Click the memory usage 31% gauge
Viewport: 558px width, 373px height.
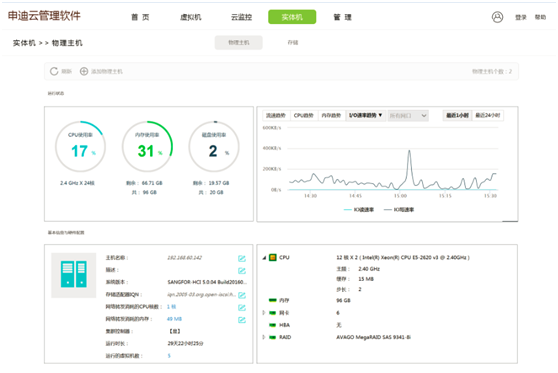click(x=147, y=147)
